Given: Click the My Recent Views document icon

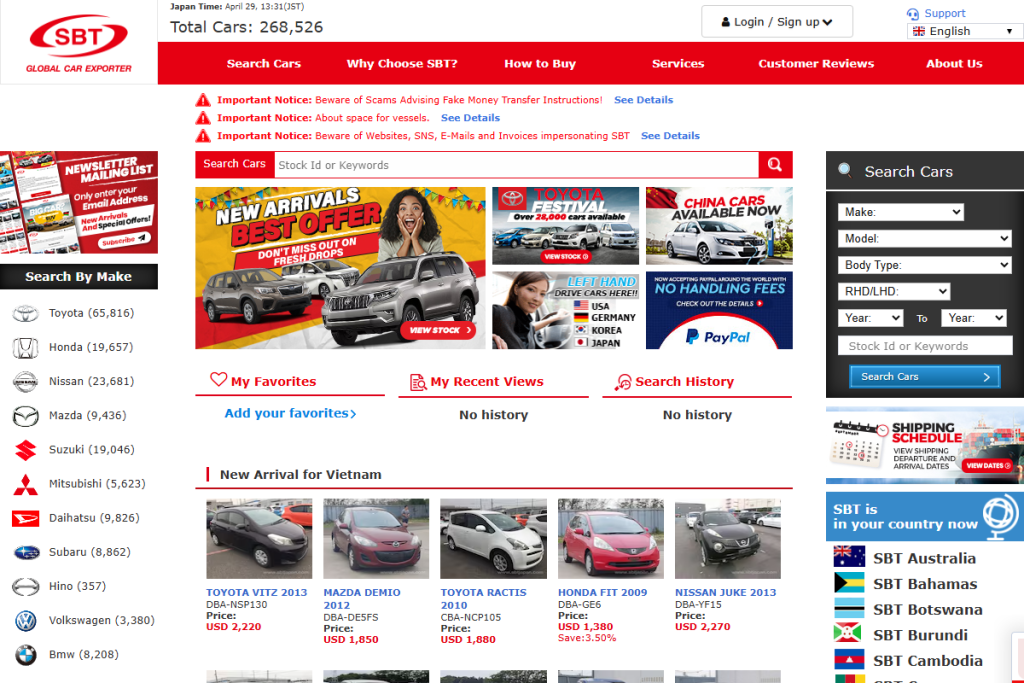Looking at the screenshot, I should [x=418, y=382].
